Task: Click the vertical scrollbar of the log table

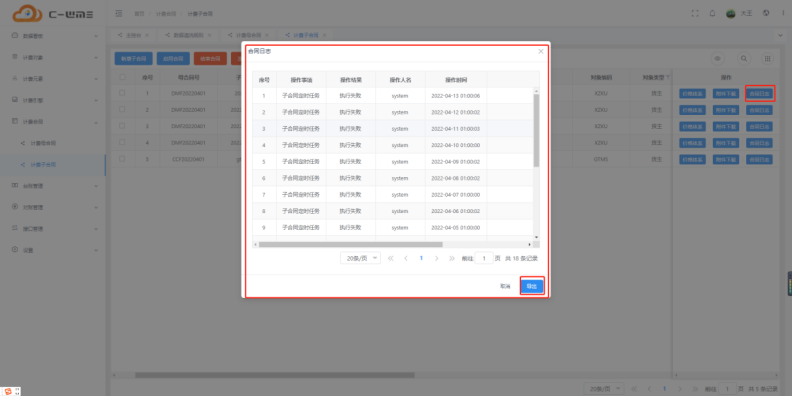Action: (536, 130)
